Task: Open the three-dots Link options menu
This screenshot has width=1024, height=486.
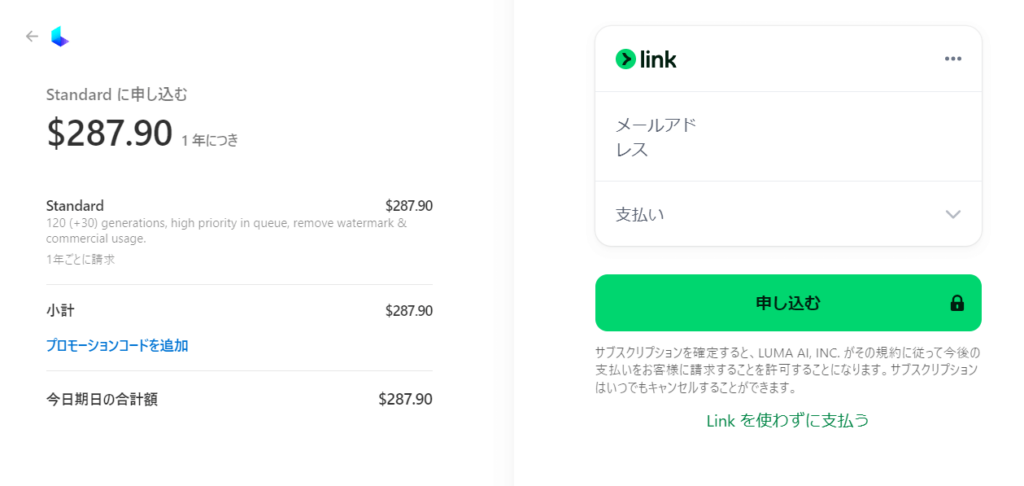Action: [x=953, y=59]
